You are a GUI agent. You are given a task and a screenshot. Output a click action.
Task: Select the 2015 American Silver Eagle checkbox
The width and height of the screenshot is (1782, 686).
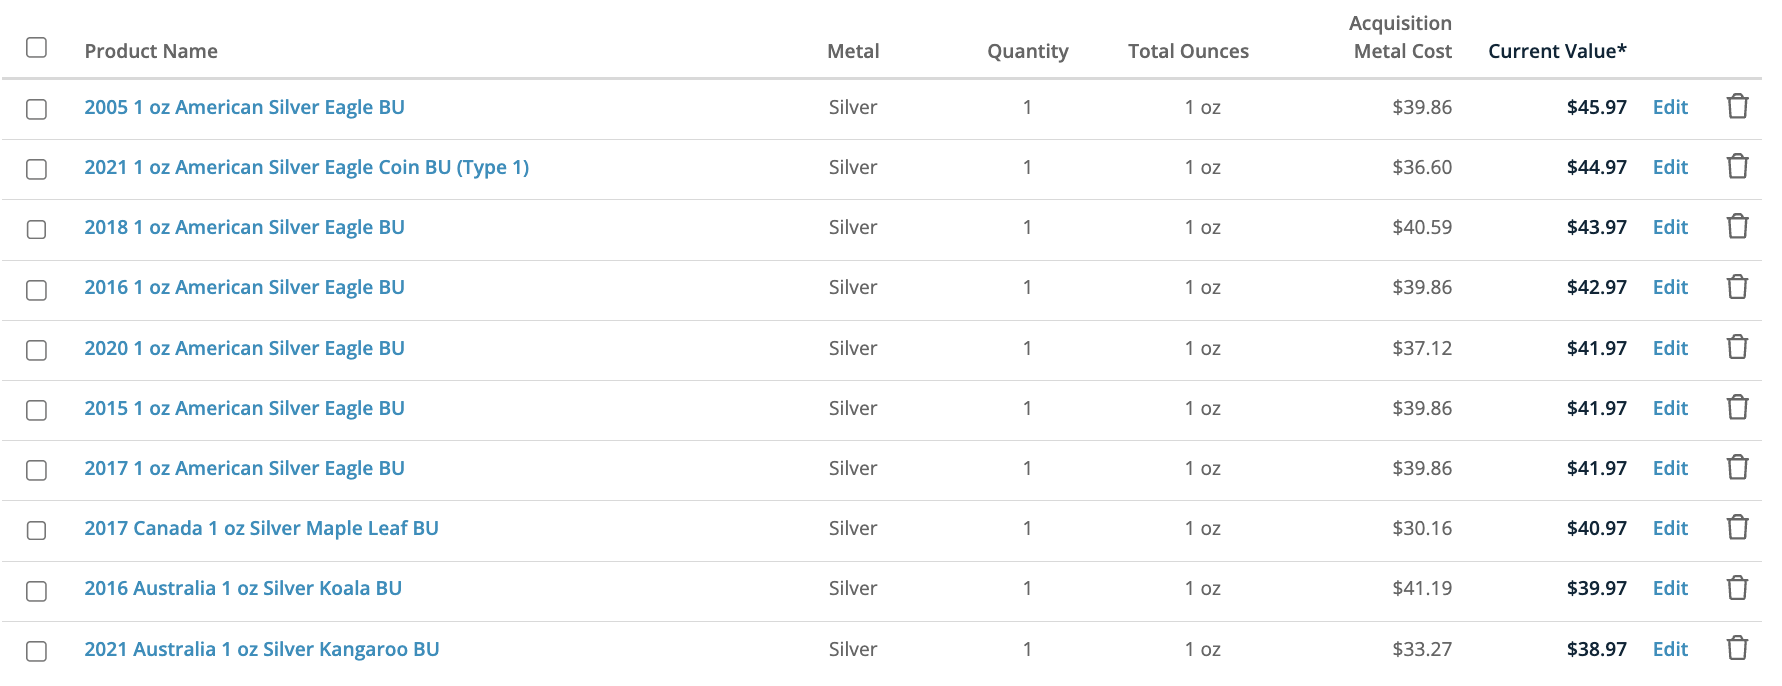pos(37,410)
